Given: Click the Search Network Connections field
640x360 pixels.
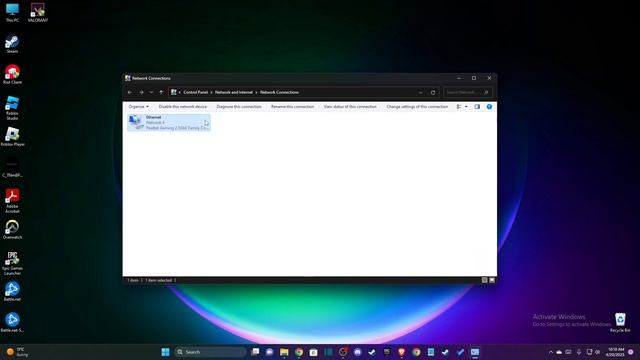Looking at the screenshot, I should click(x=467, y=93).
